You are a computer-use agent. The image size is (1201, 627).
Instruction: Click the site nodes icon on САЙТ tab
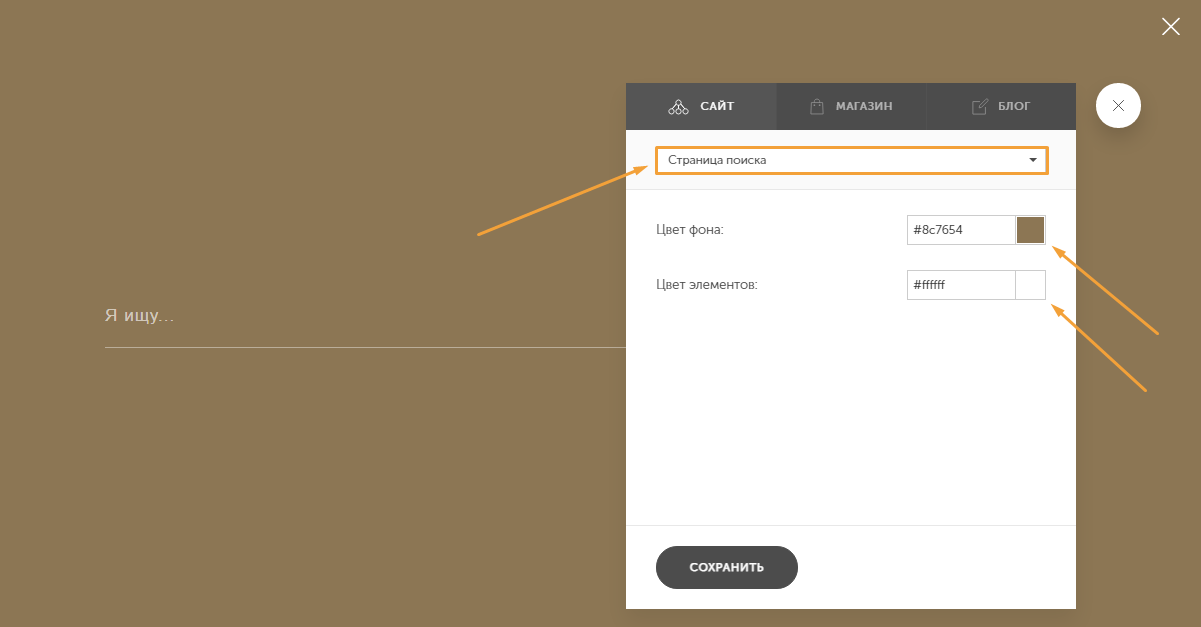click(x=678, y=106)
